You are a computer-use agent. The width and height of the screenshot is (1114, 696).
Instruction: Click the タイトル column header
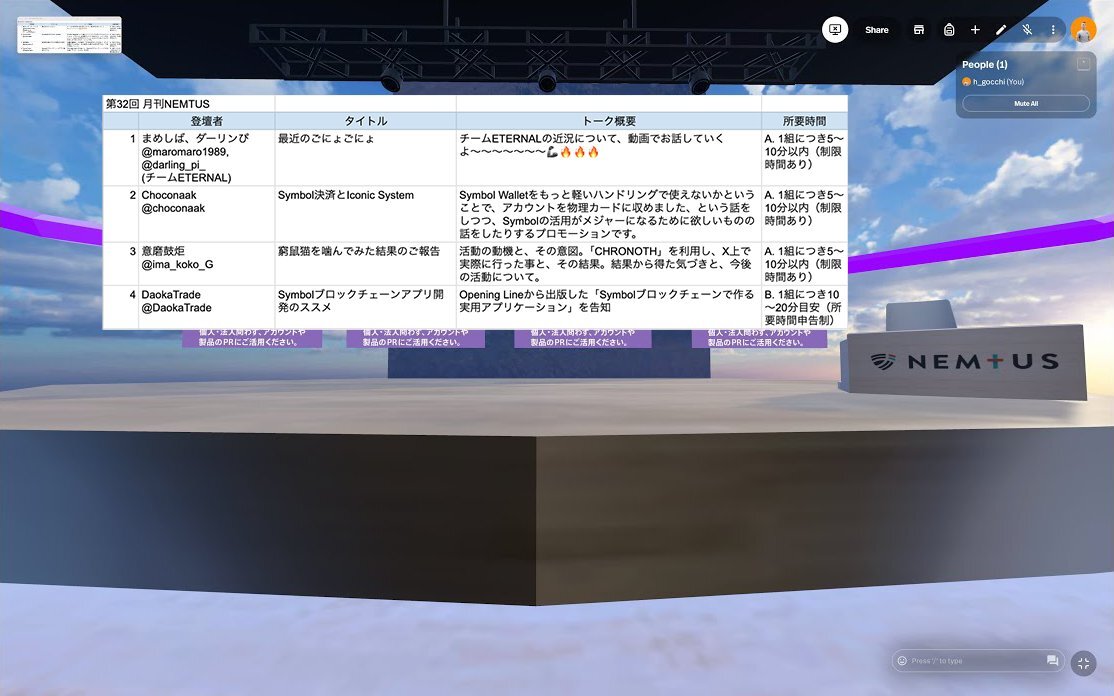(365, 121)
